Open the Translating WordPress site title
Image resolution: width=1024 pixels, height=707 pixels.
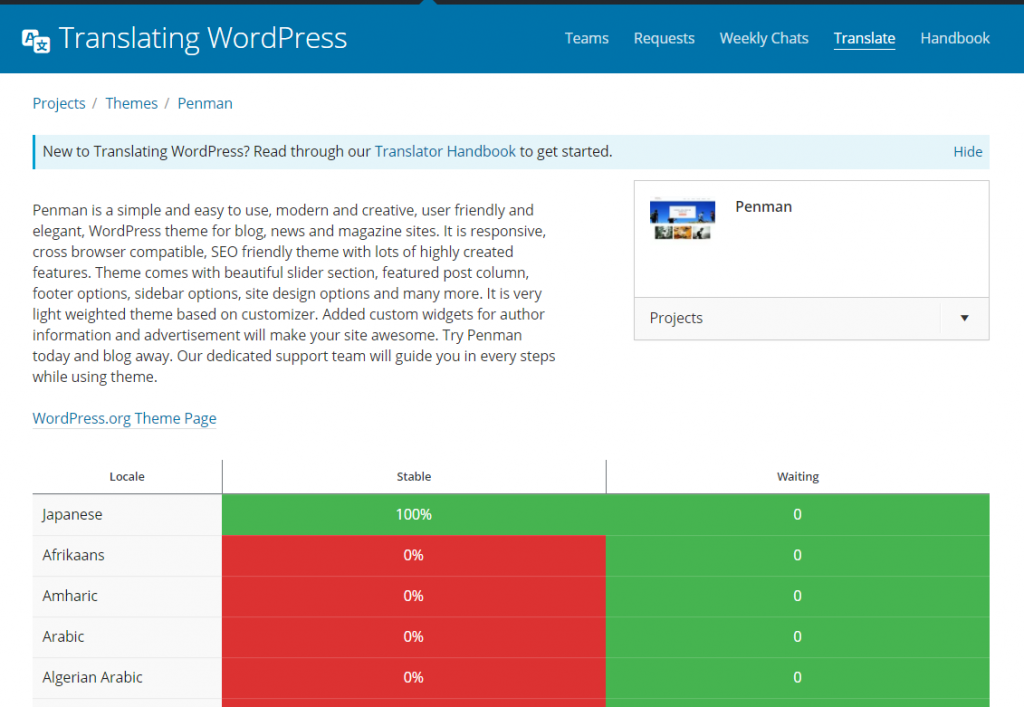[202, 38]
